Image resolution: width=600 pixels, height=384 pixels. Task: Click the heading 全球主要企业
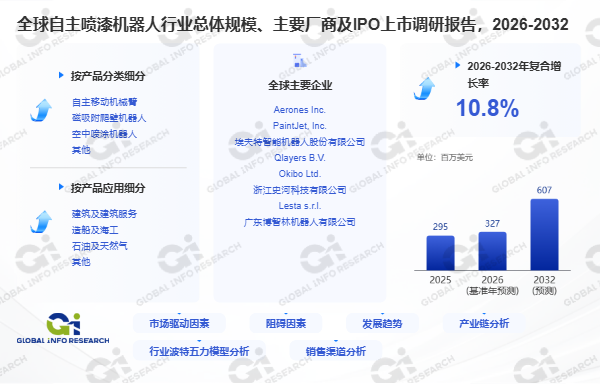click(x=300, y=85)
